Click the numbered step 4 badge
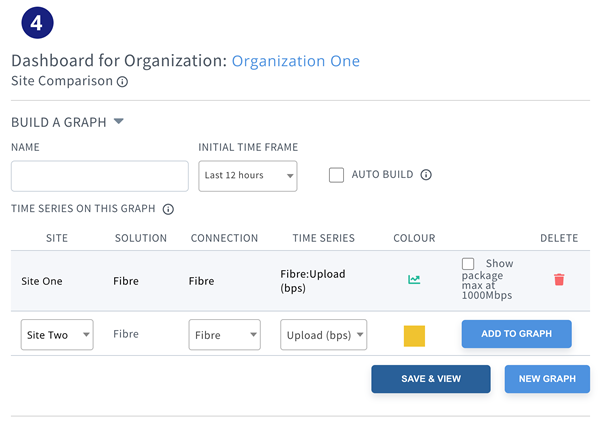Viewport: 601px width, 421px height. [x=37, y=23]
